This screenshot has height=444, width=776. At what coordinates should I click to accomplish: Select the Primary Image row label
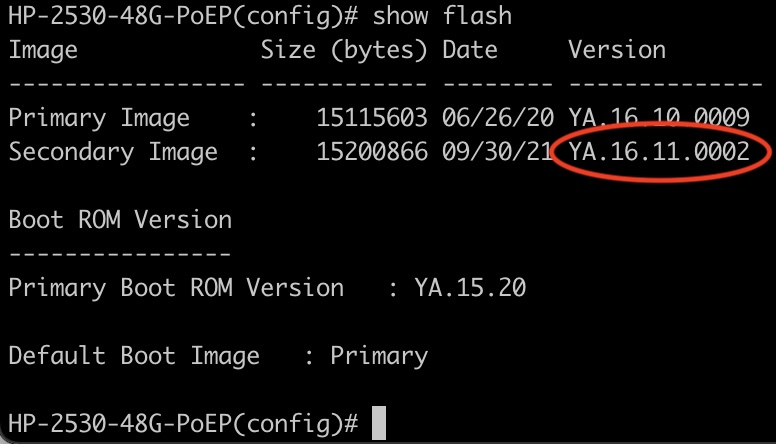pyautogui.click(x=99, y=118)
